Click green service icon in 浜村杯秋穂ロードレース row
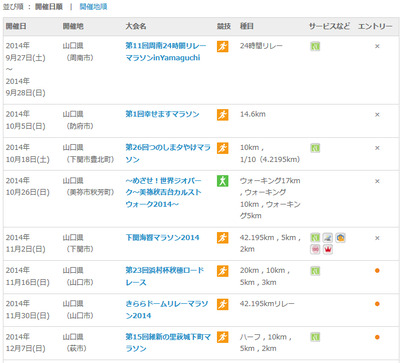 [315, 271]
